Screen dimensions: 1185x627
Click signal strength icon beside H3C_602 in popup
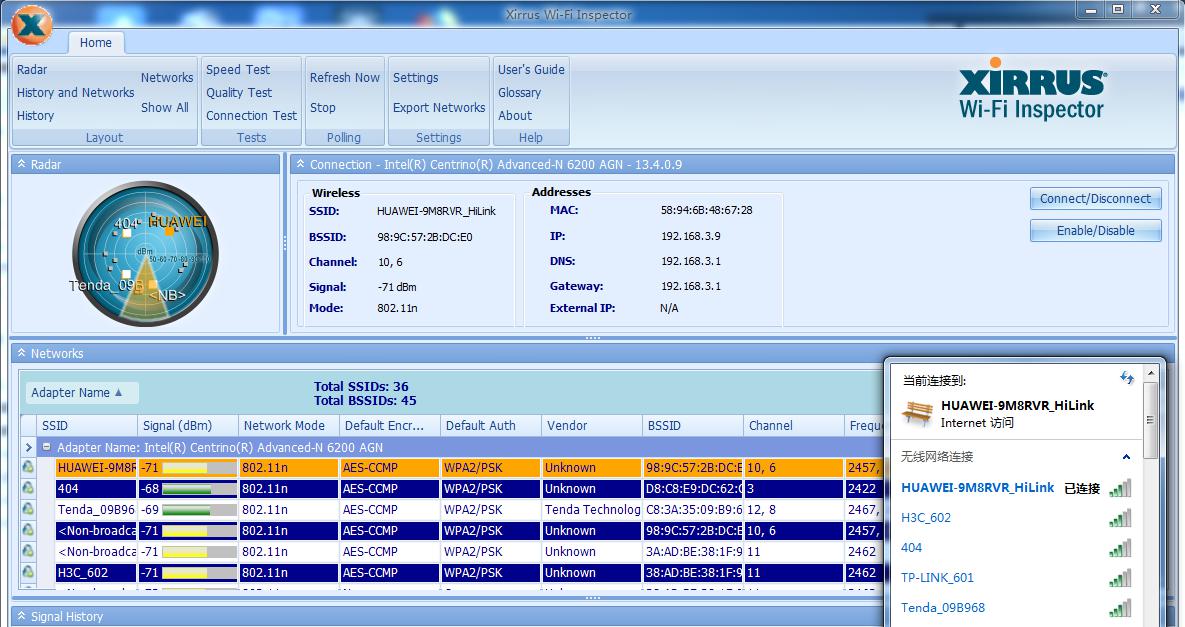tap(1121, 517)
